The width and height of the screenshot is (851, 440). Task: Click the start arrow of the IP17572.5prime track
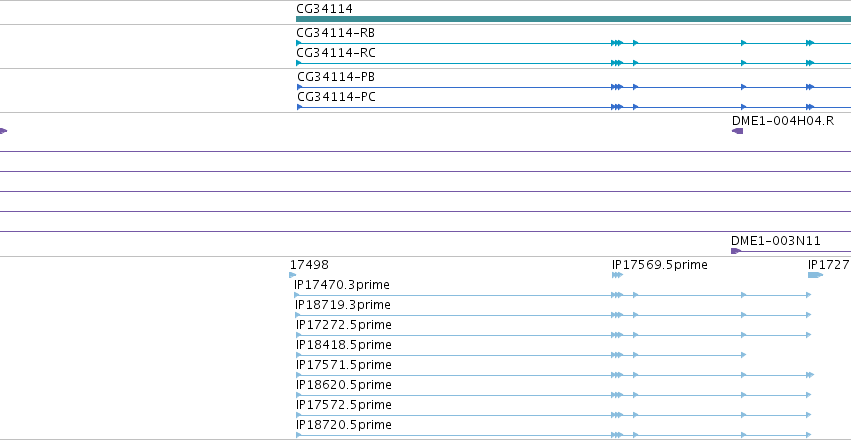[x=299, y=415]
